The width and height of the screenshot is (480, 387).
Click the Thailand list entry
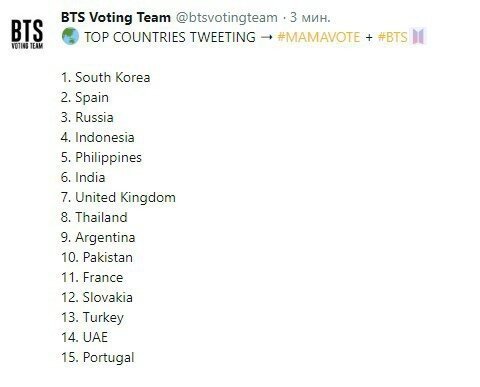[94, 217]
